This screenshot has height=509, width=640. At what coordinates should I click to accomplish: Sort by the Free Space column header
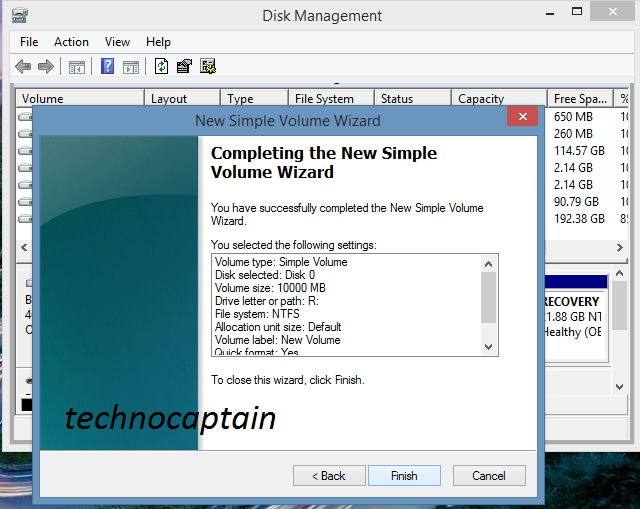pyautogui.click(x=580, y=98)
